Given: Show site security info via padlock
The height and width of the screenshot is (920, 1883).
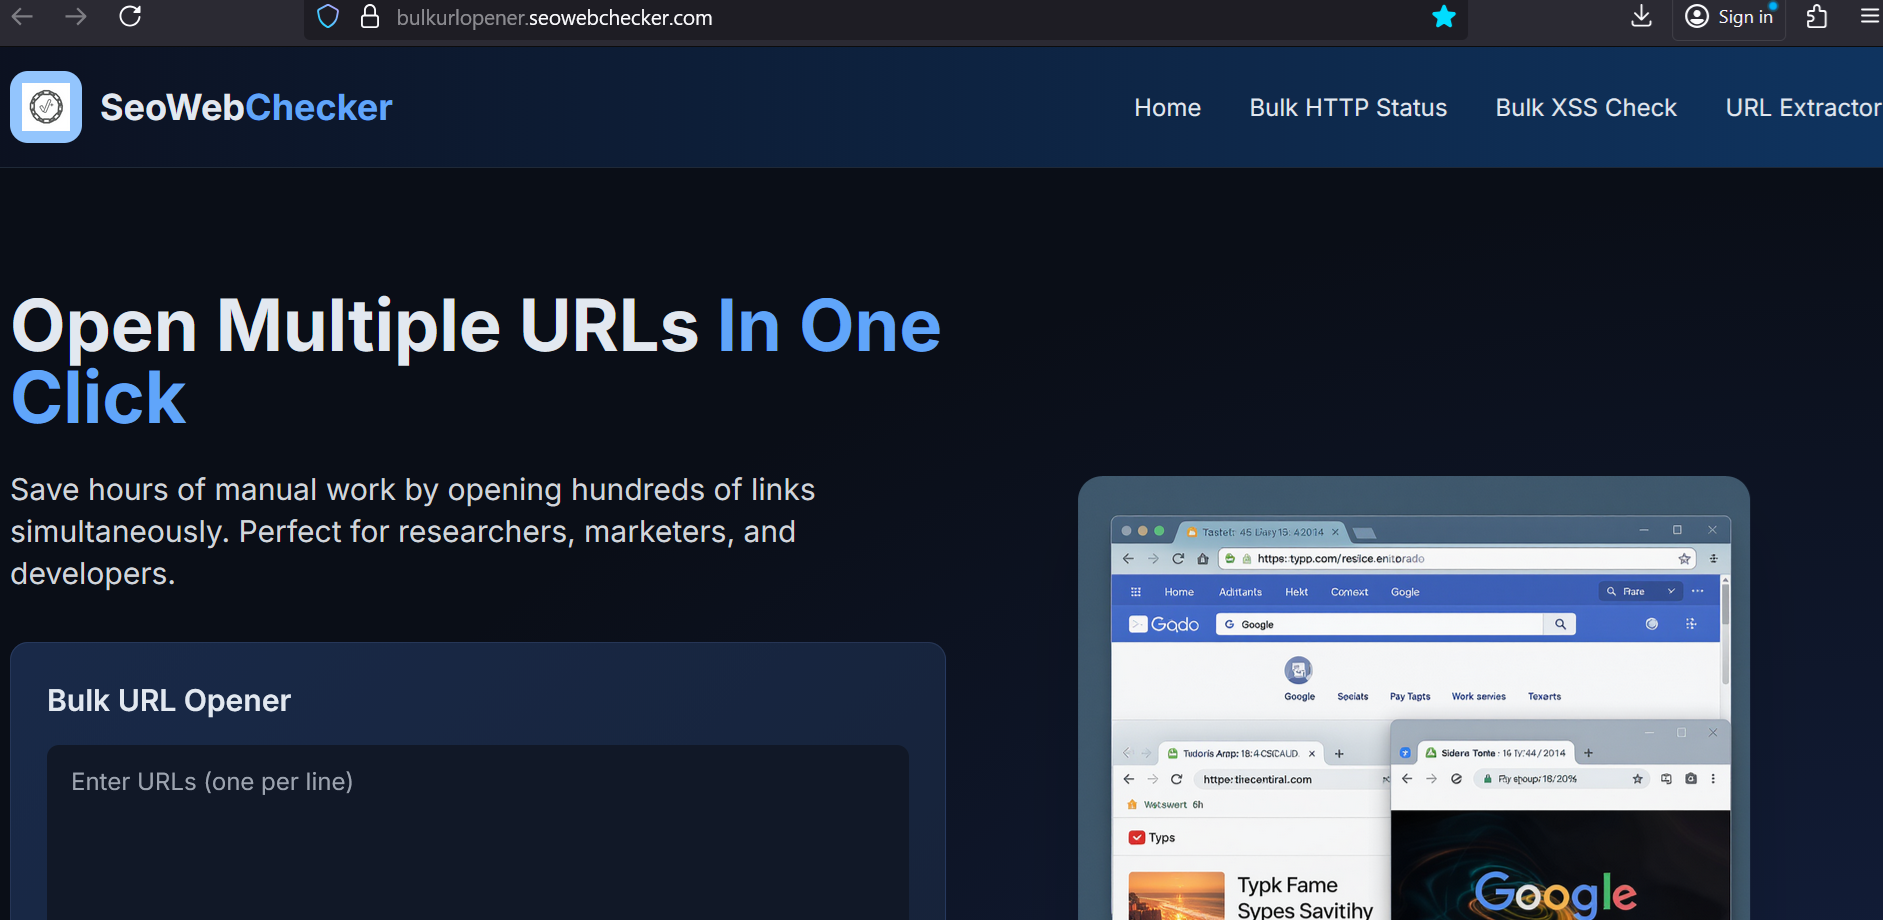Looking at the screenshot, I should coord(370,17).
